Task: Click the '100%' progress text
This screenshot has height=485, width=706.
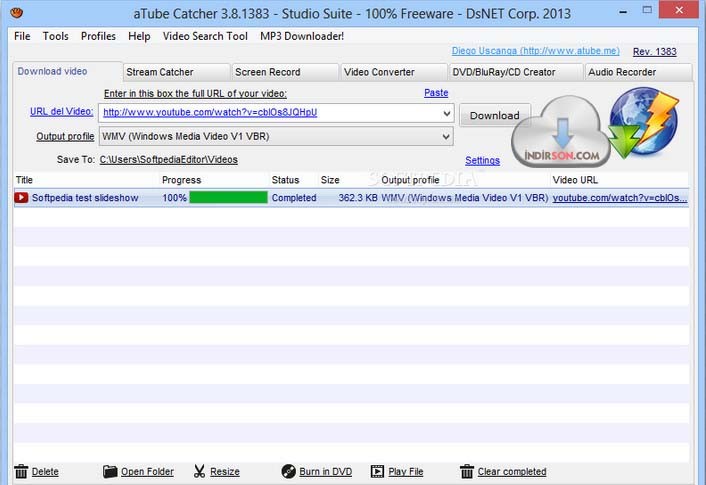Action: click(x=174, y=198)
